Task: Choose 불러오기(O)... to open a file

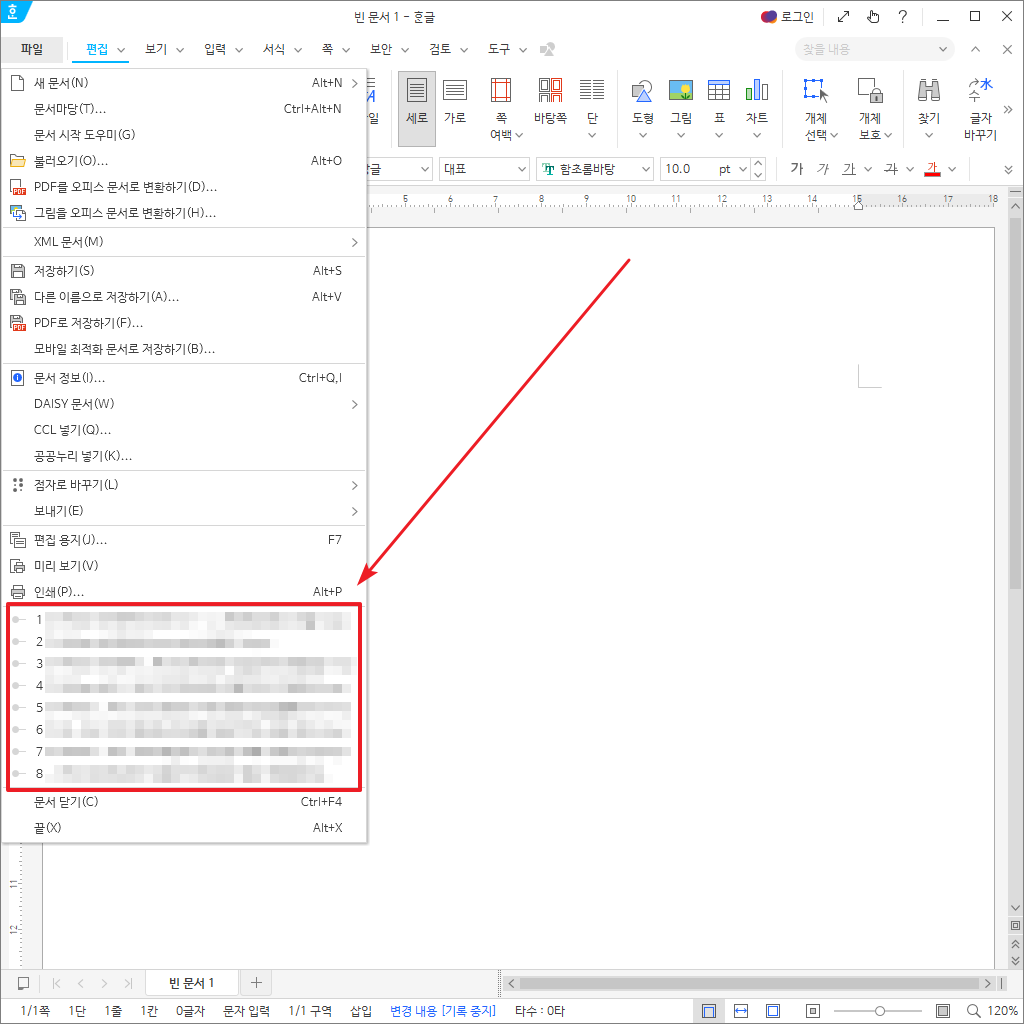Action: click(x=184, y=161)
